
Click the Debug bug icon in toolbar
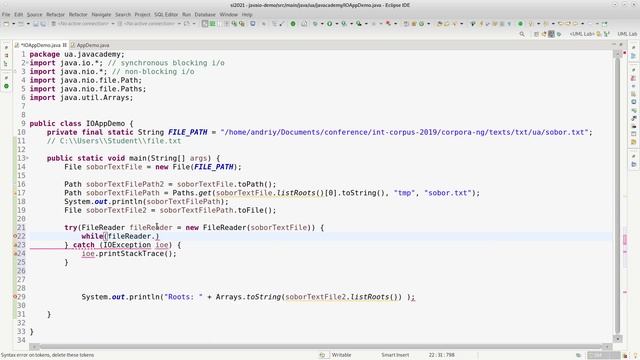[x=316, y=24]
